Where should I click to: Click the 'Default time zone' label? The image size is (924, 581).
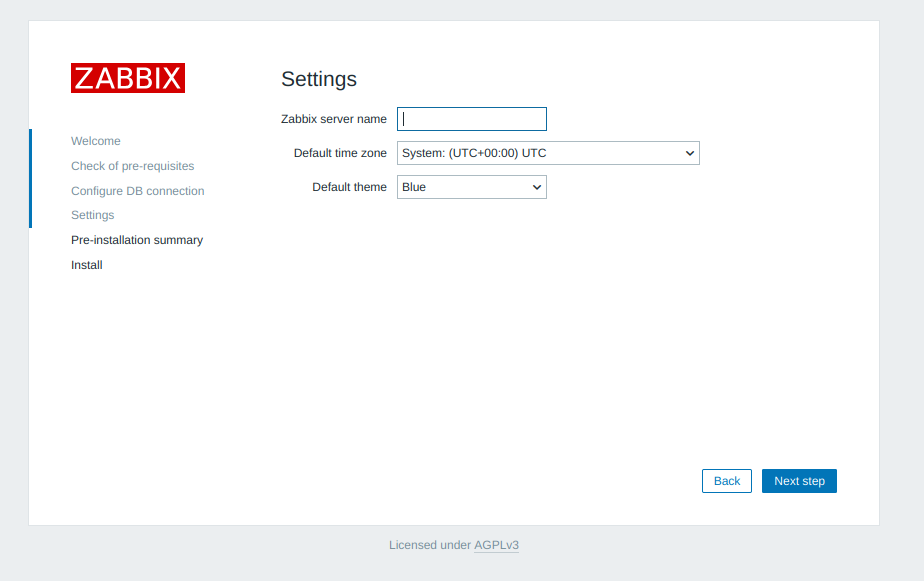point(339,153)
